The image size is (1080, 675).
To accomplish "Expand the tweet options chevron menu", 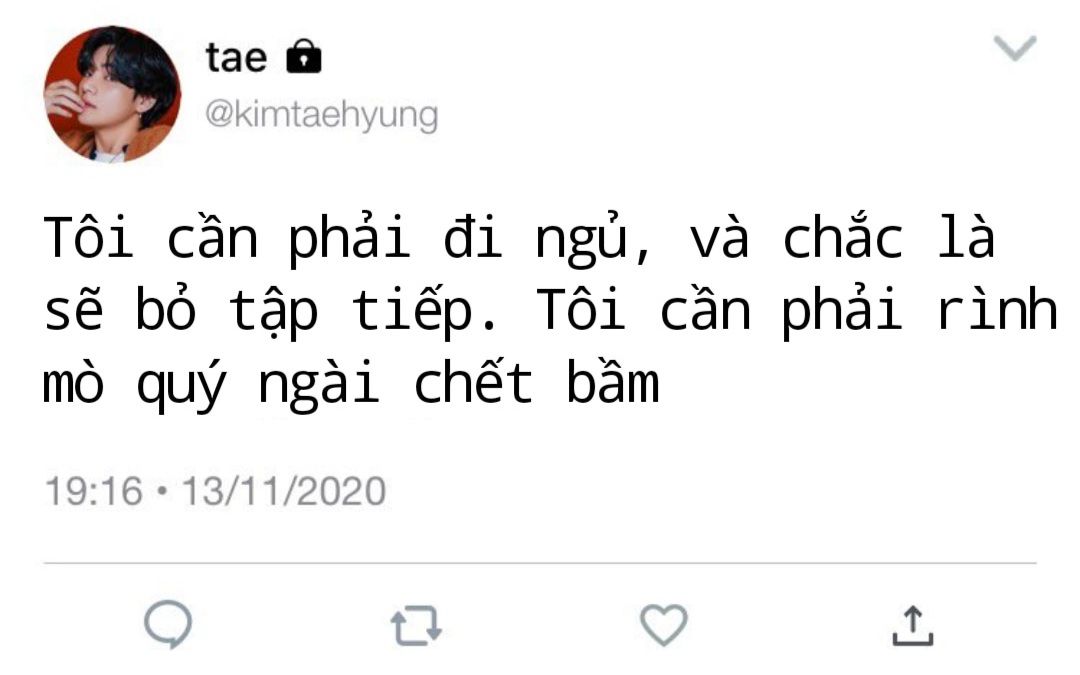I will point(1015,48).
